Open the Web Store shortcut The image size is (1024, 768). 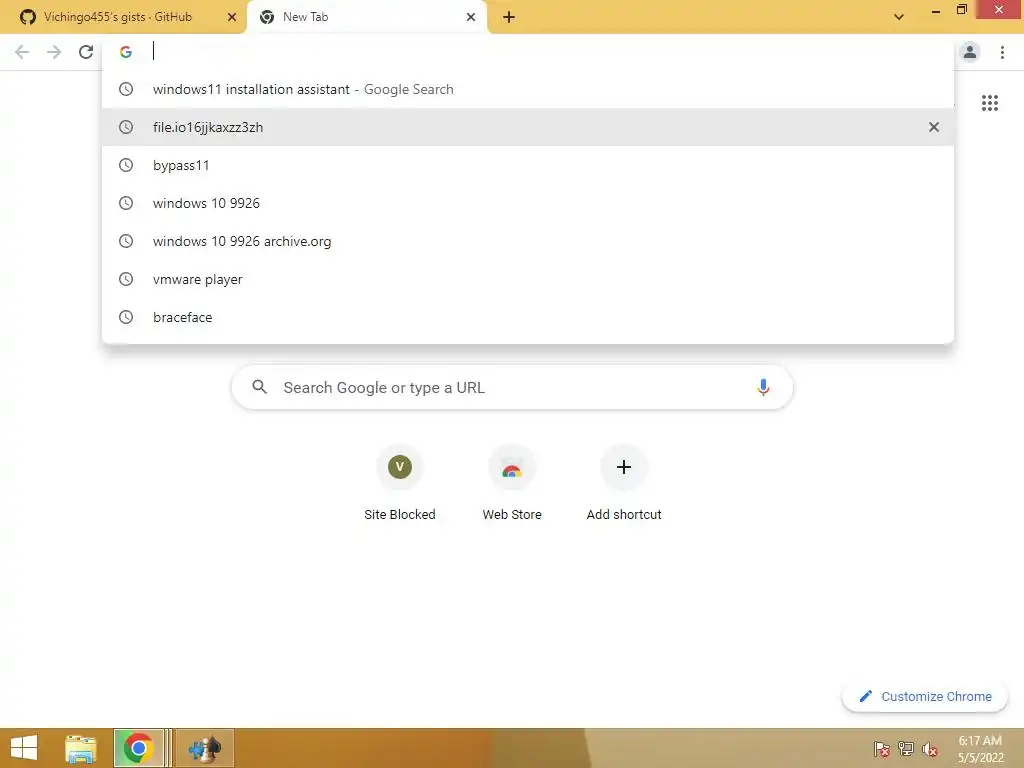tap(512, 483)
